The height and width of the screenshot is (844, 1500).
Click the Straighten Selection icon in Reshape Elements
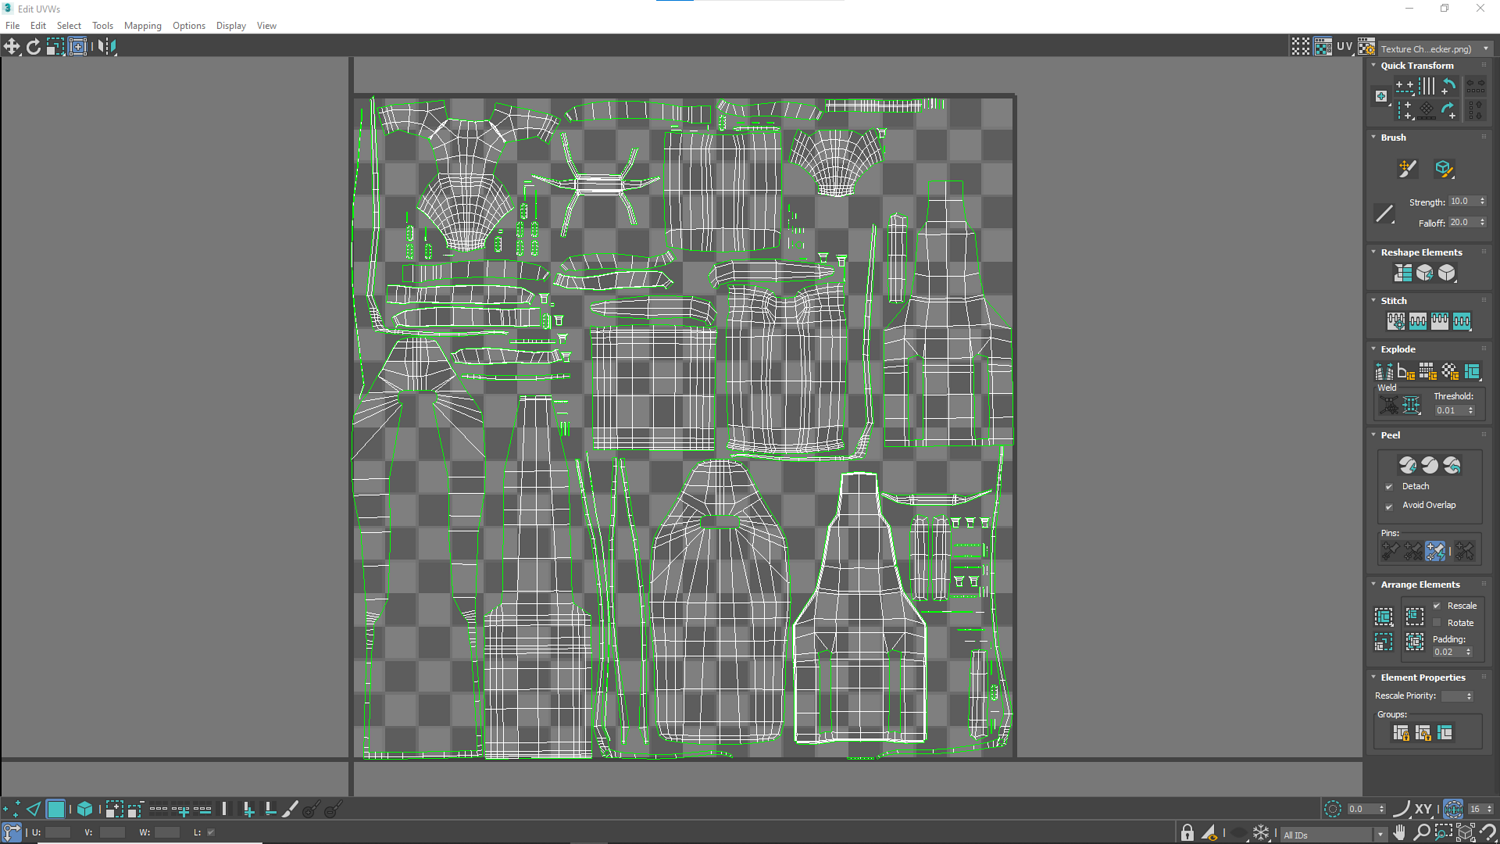point(1403,273)
